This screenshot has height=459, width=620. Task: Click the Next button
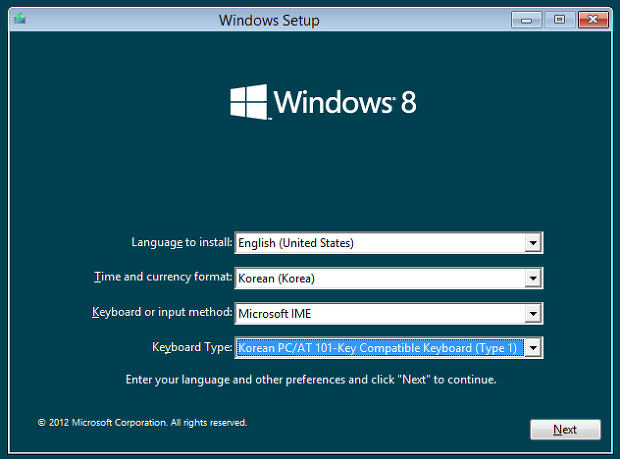tap(565, 429)
